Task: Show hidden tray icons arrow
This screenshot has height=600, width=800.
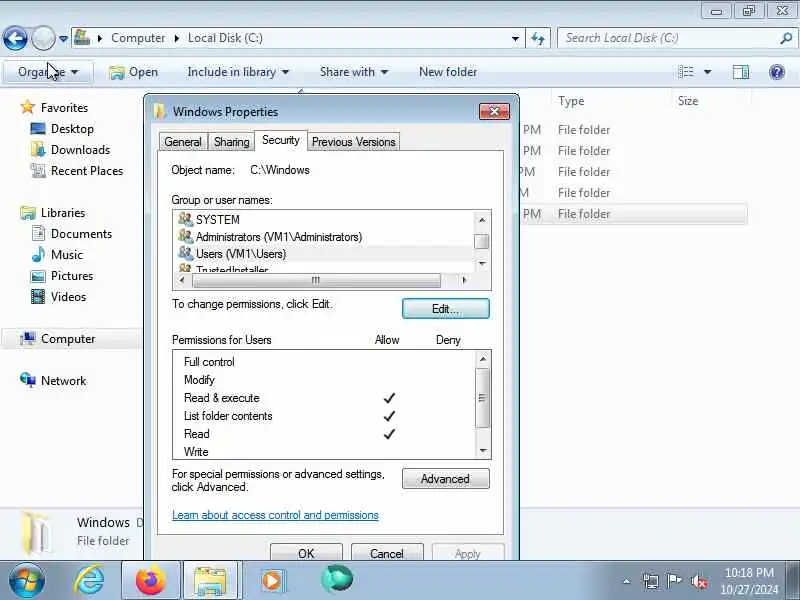Action: [x=627, y=581]
